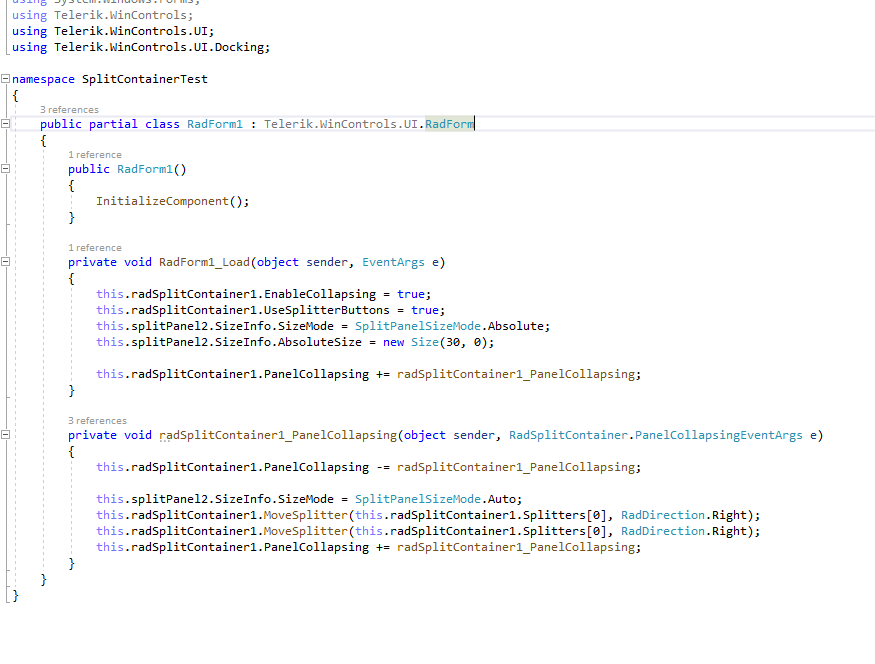The width and height of the screenshot is (875, 664).
Task: Click the 'true' value on EnableCollapsing line
Action: coord(411,294)
